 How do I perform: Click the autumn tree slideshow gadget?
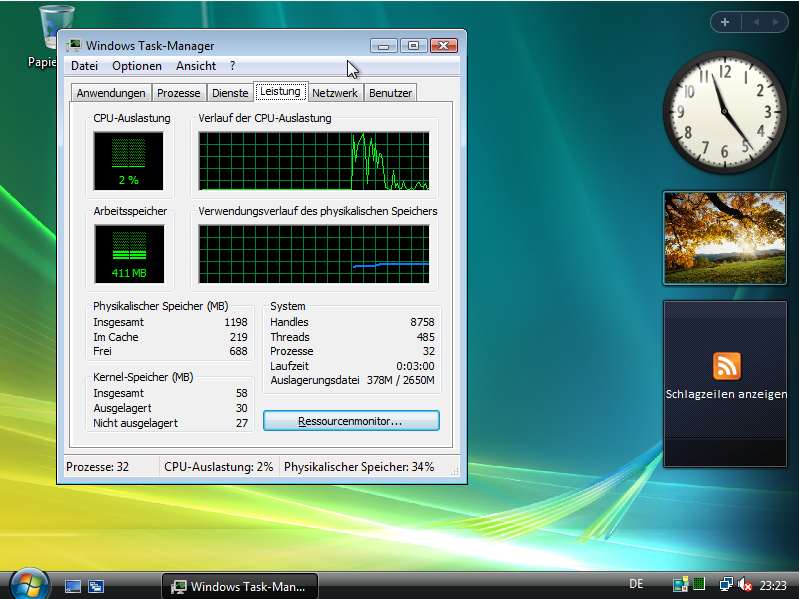click(x=725, y=238)
